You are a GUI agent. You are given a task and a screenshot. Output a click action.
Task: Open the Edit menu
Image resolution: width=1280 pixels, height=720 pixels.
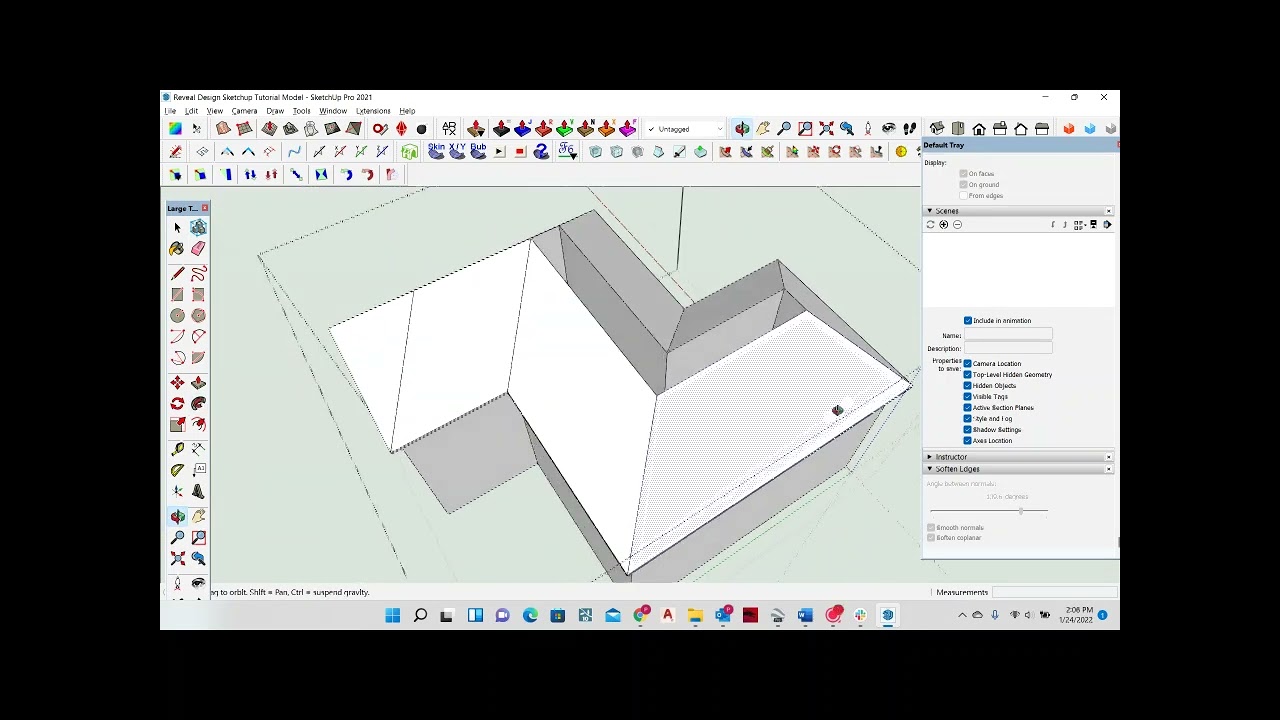191,111
